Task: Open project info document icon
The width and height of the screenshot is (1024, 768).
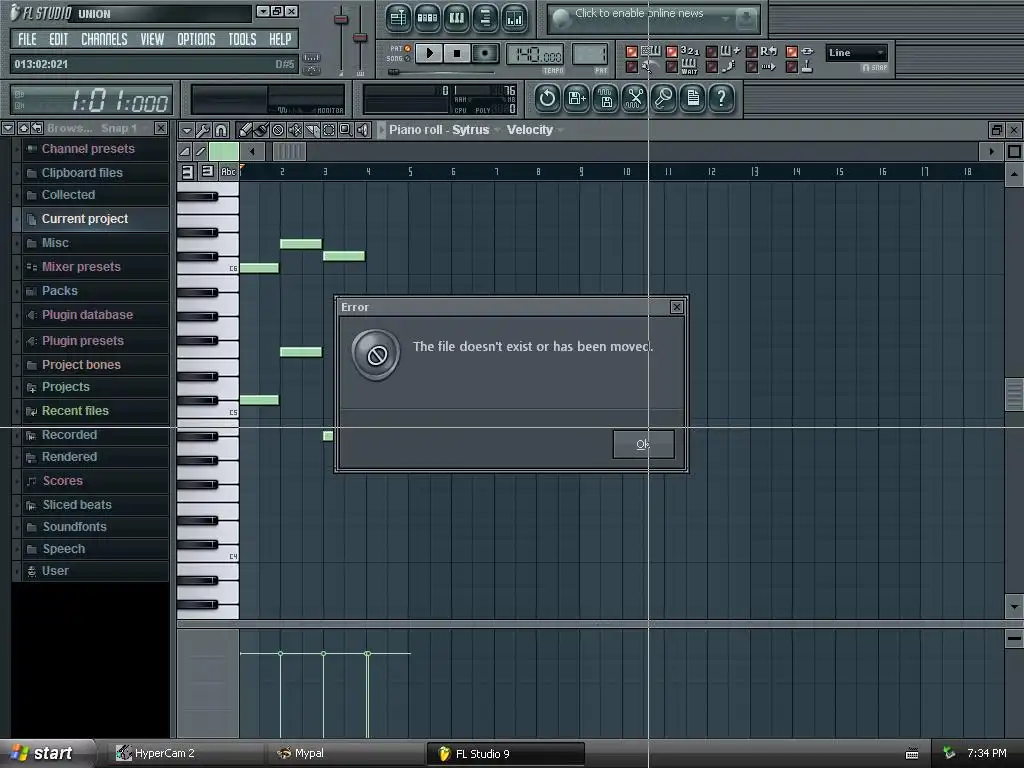Action: pyautogui.click(x=693, y=99)
